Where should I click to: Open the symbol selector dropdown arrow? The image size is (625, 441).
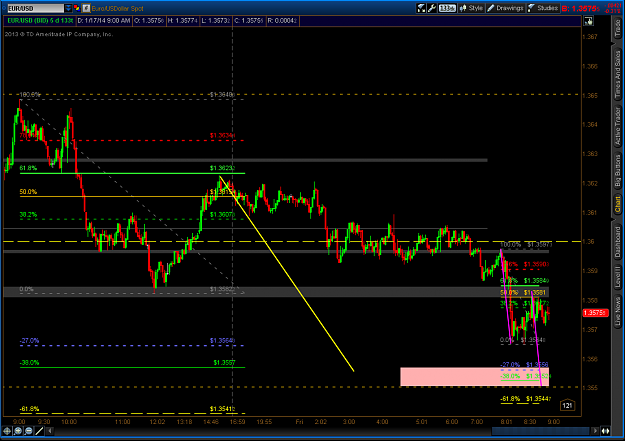[x=68, y=8]
